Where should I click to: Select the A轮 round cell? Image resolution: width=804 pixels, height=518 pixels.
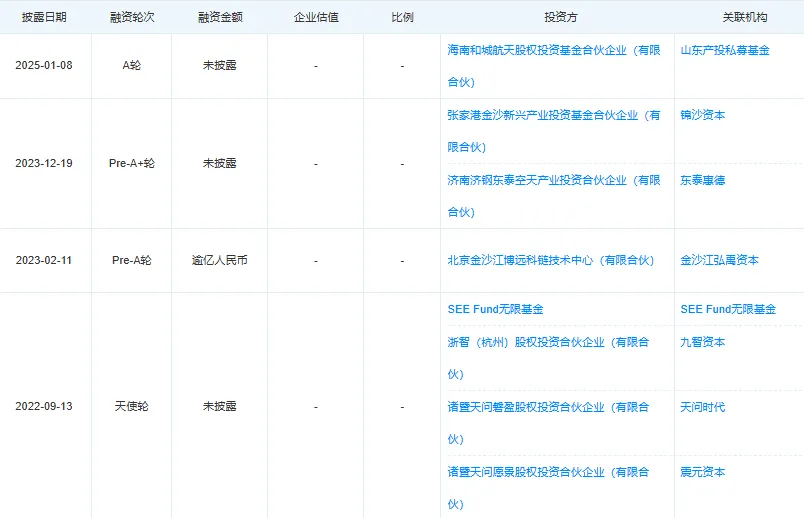point(132,65)
